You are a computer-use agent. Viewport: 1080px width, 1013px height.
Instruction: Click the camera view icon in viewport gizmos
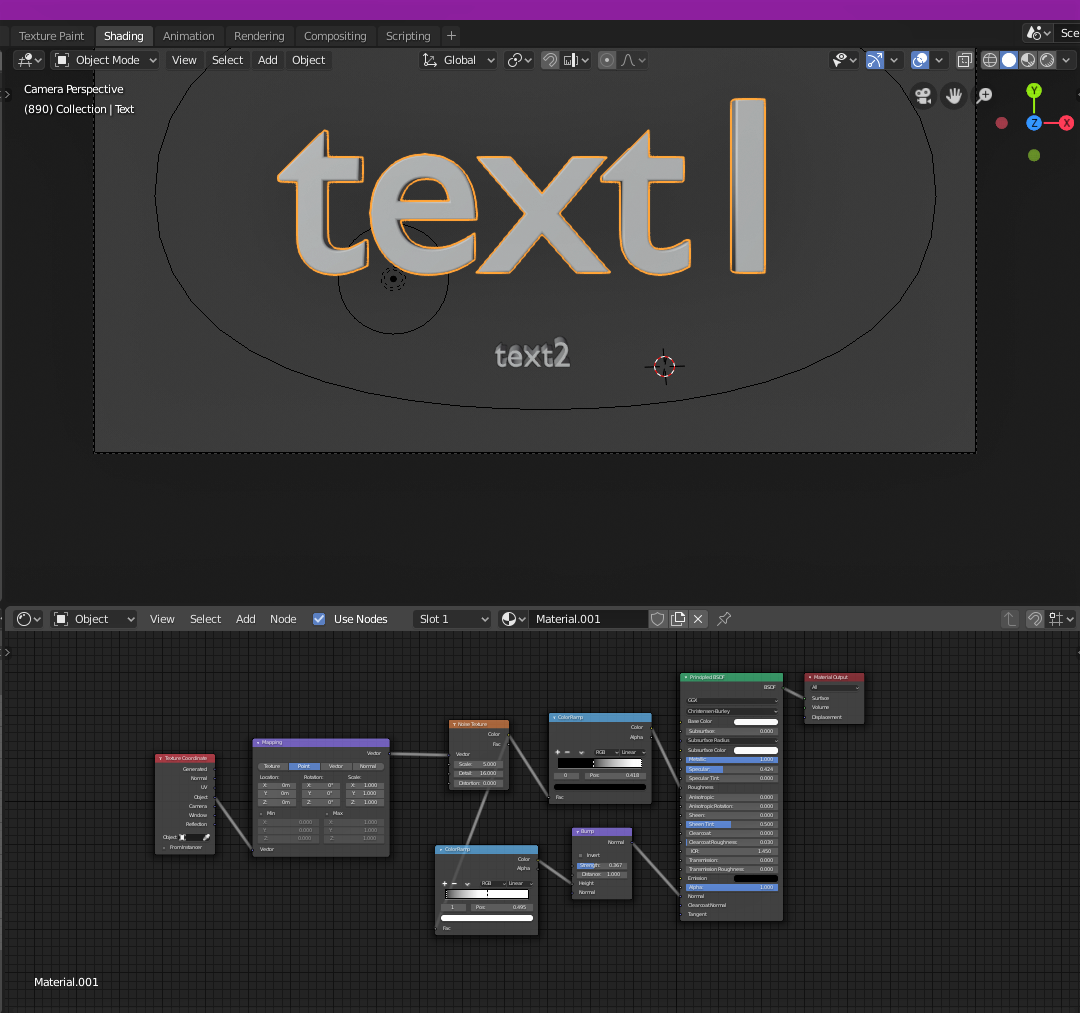(x=922, y=95)
